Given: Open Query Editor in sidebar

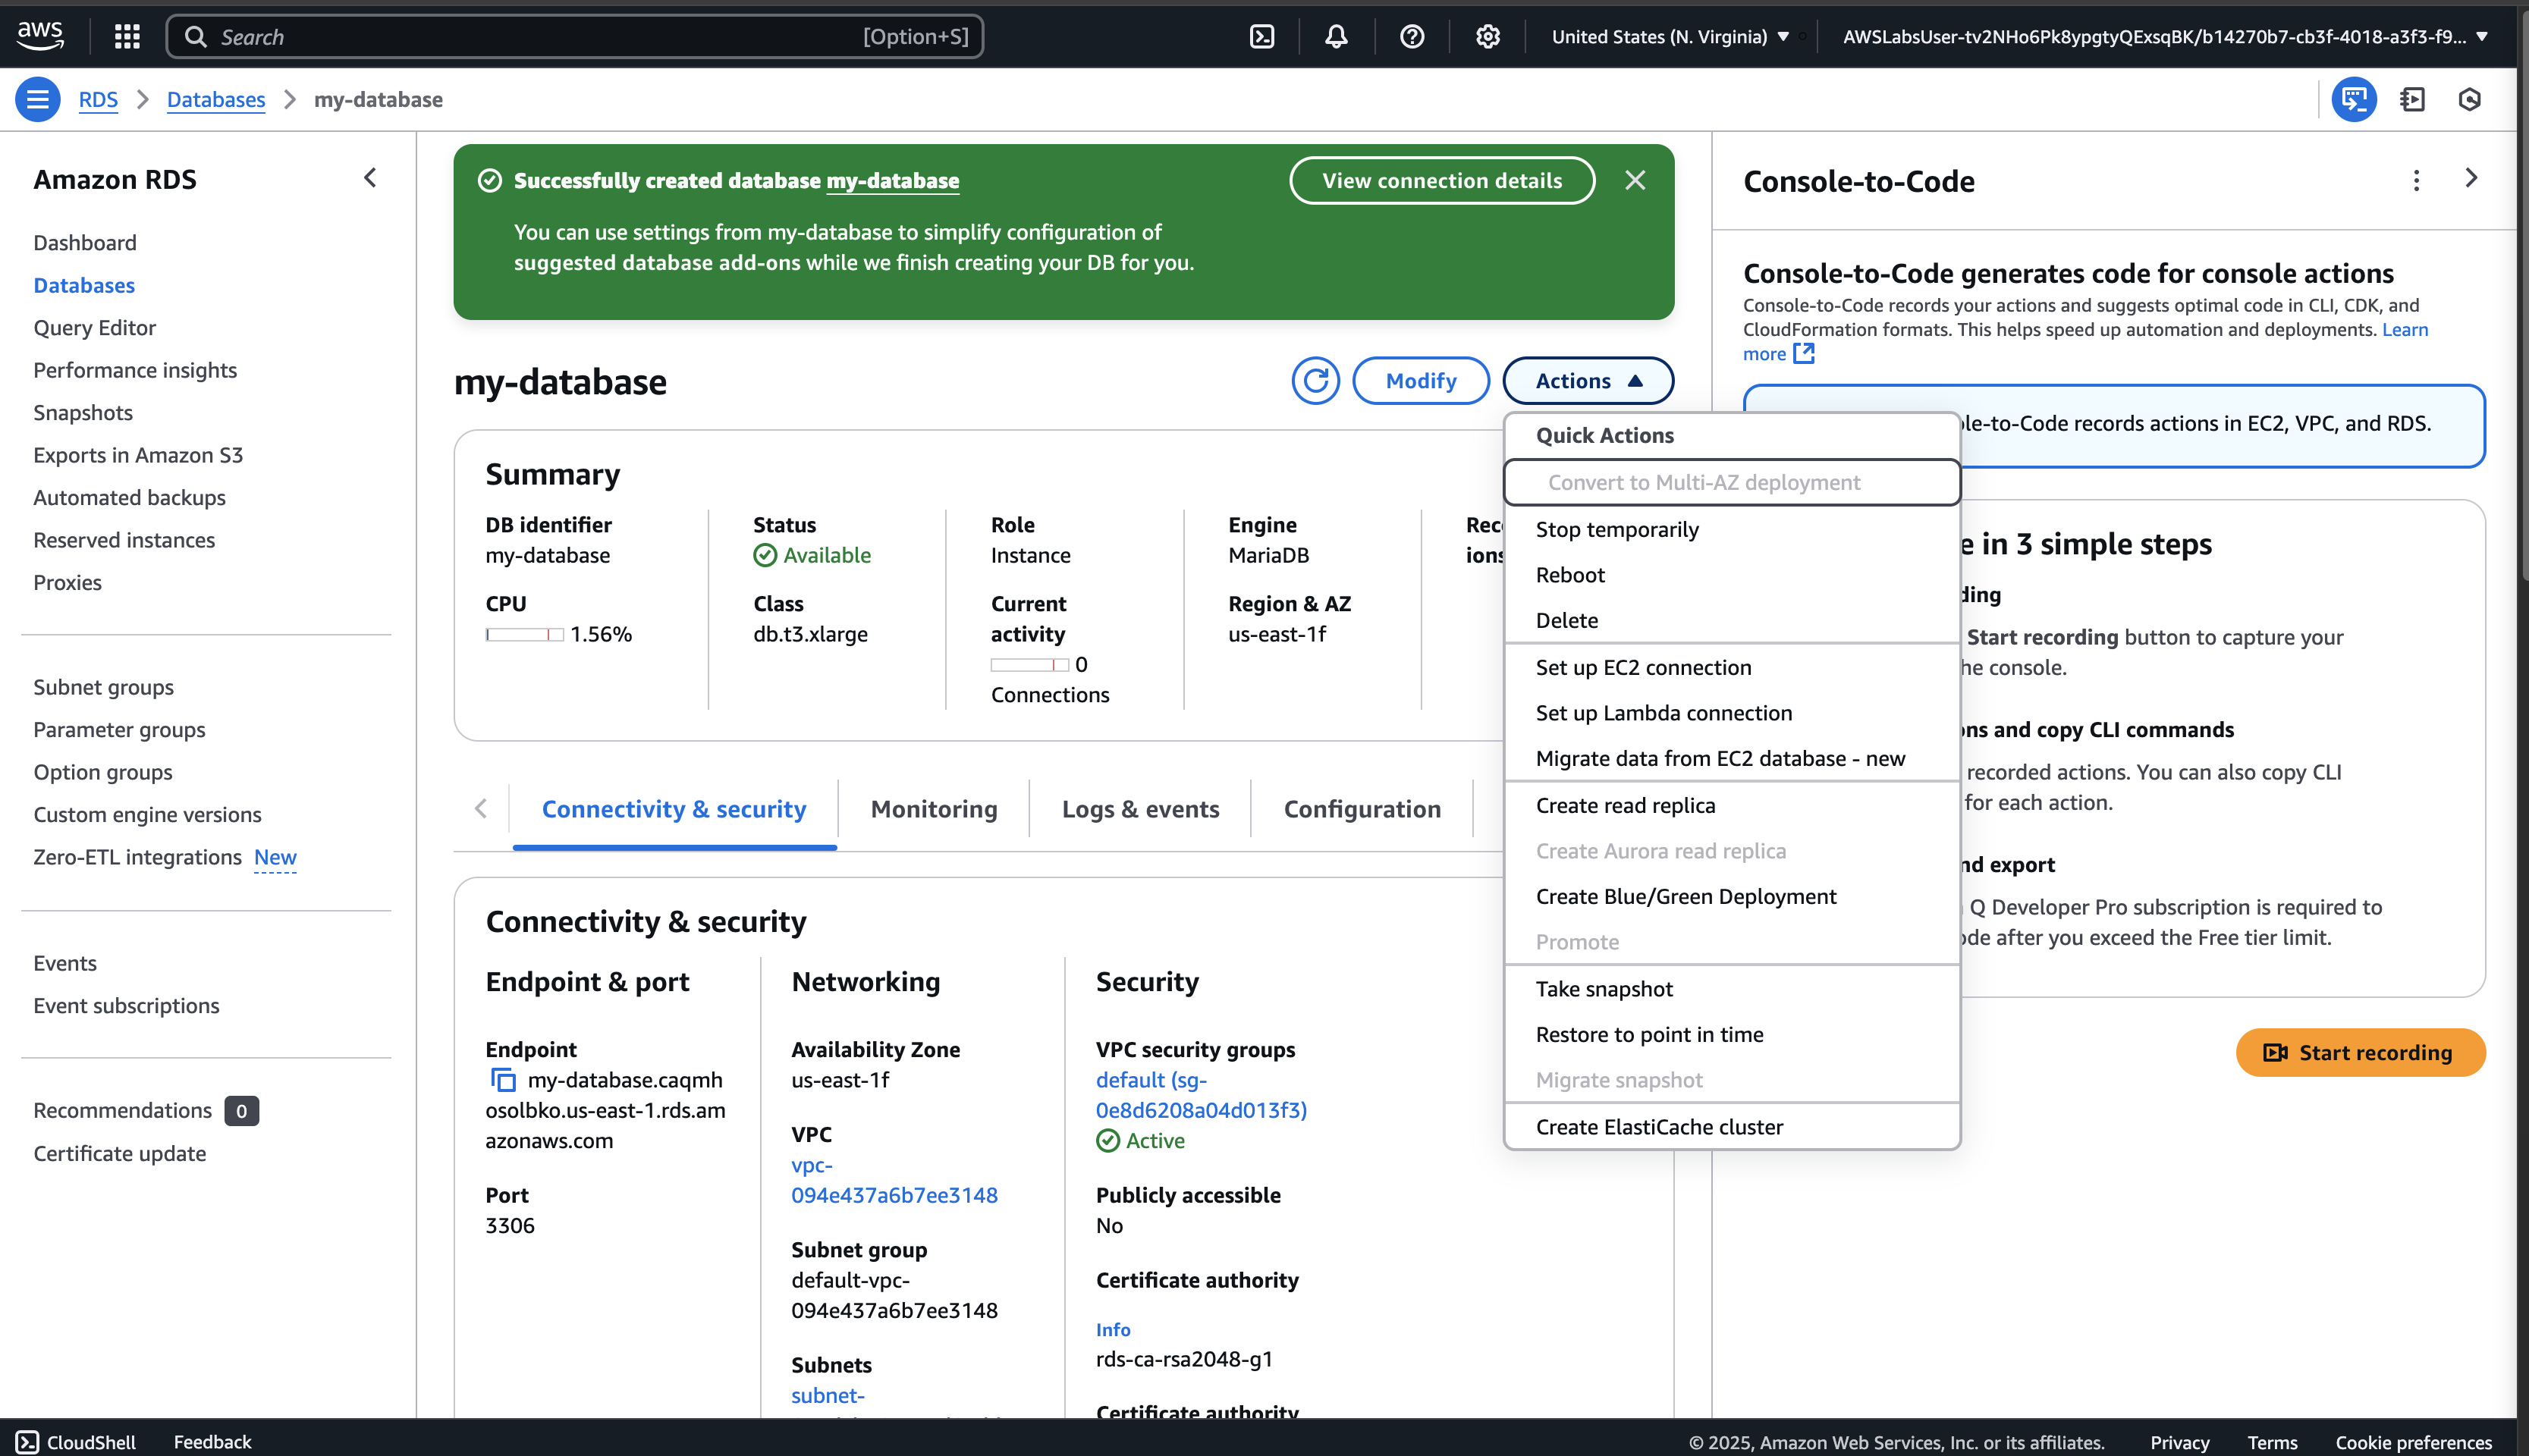Looking at the screenshot, I should pos(95,328).
